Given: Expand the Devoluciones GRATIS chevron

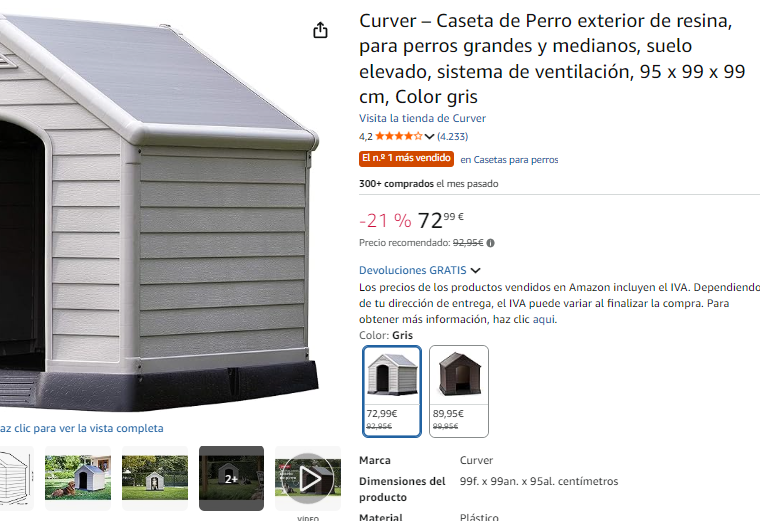Looking at the screenshot, I should tap(475, 270).
